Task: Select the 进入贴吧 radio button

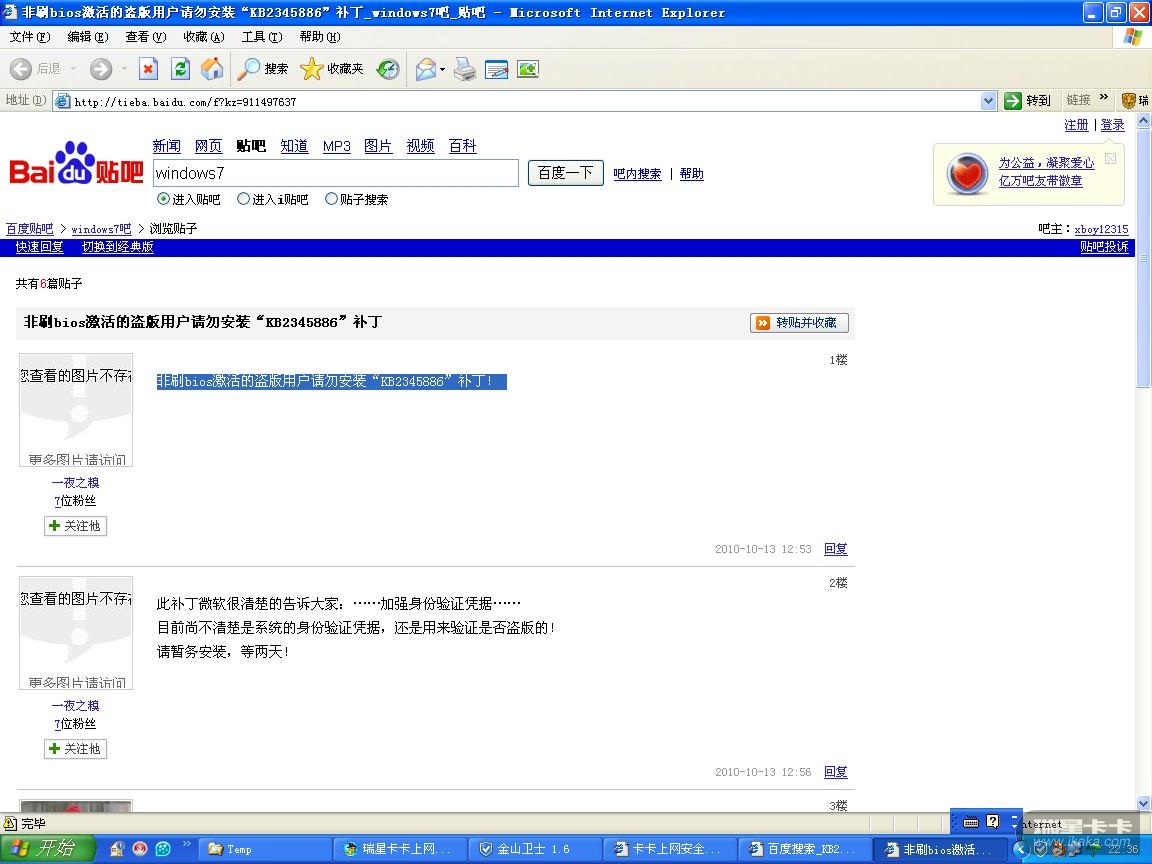Action: pyautogui.click(x=163, y=198)
